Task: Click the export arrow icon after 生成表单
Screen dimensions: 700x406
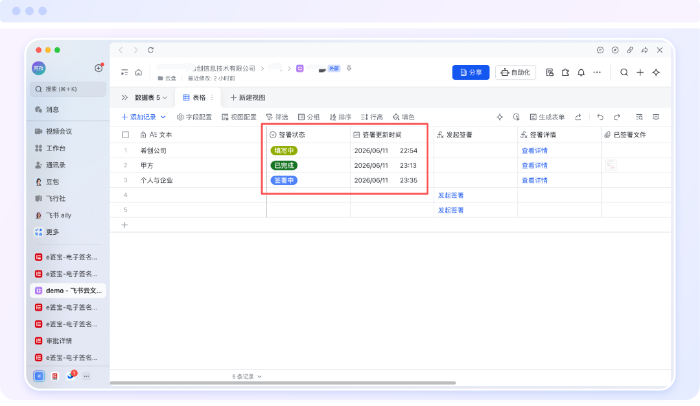Action: point(578,117)
